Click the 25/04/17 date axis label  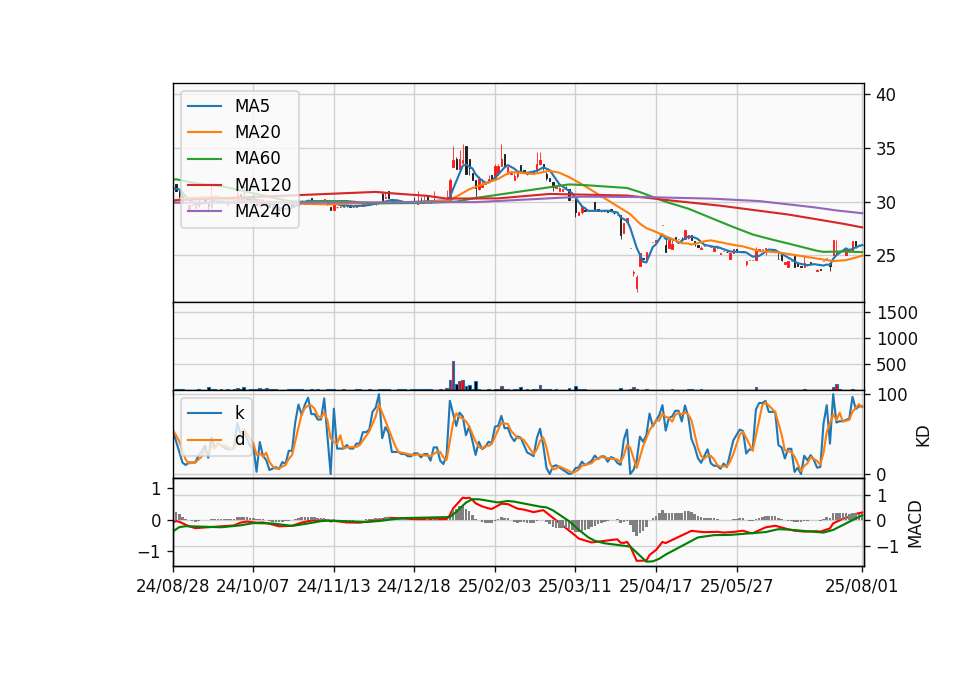(x=656, y=586)
